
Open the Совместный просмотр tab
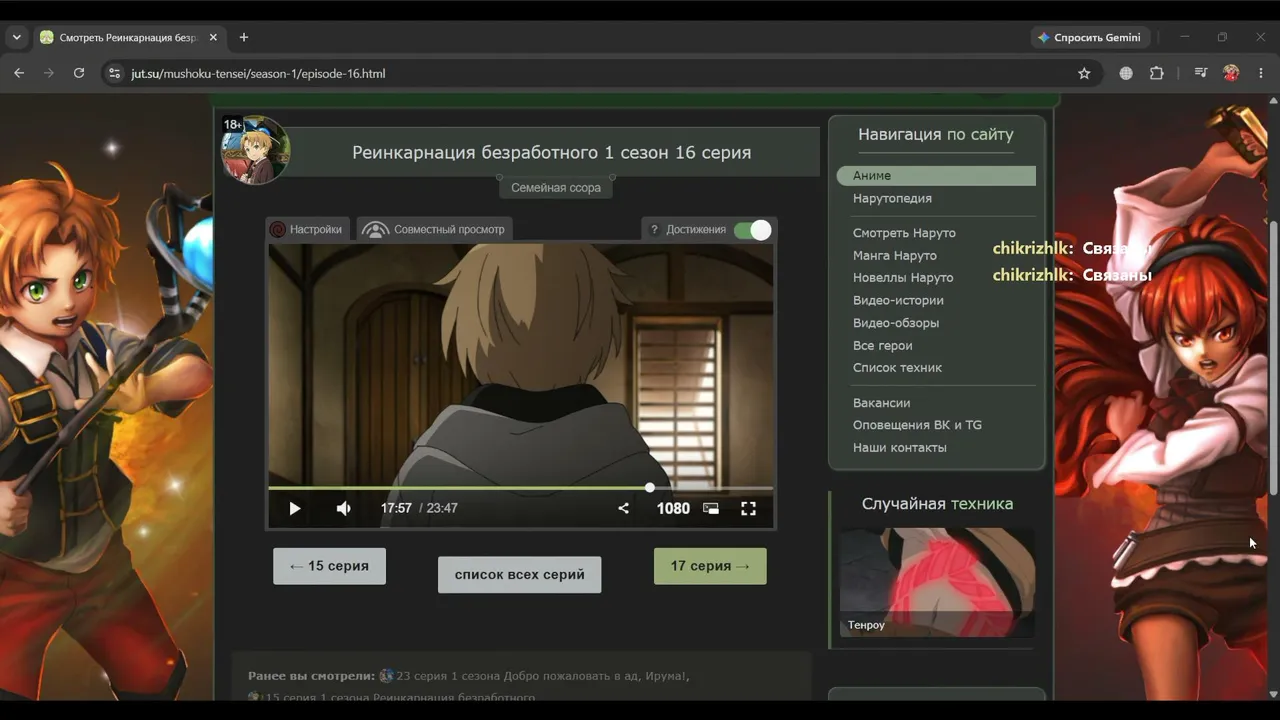click(x=435, y=229)
